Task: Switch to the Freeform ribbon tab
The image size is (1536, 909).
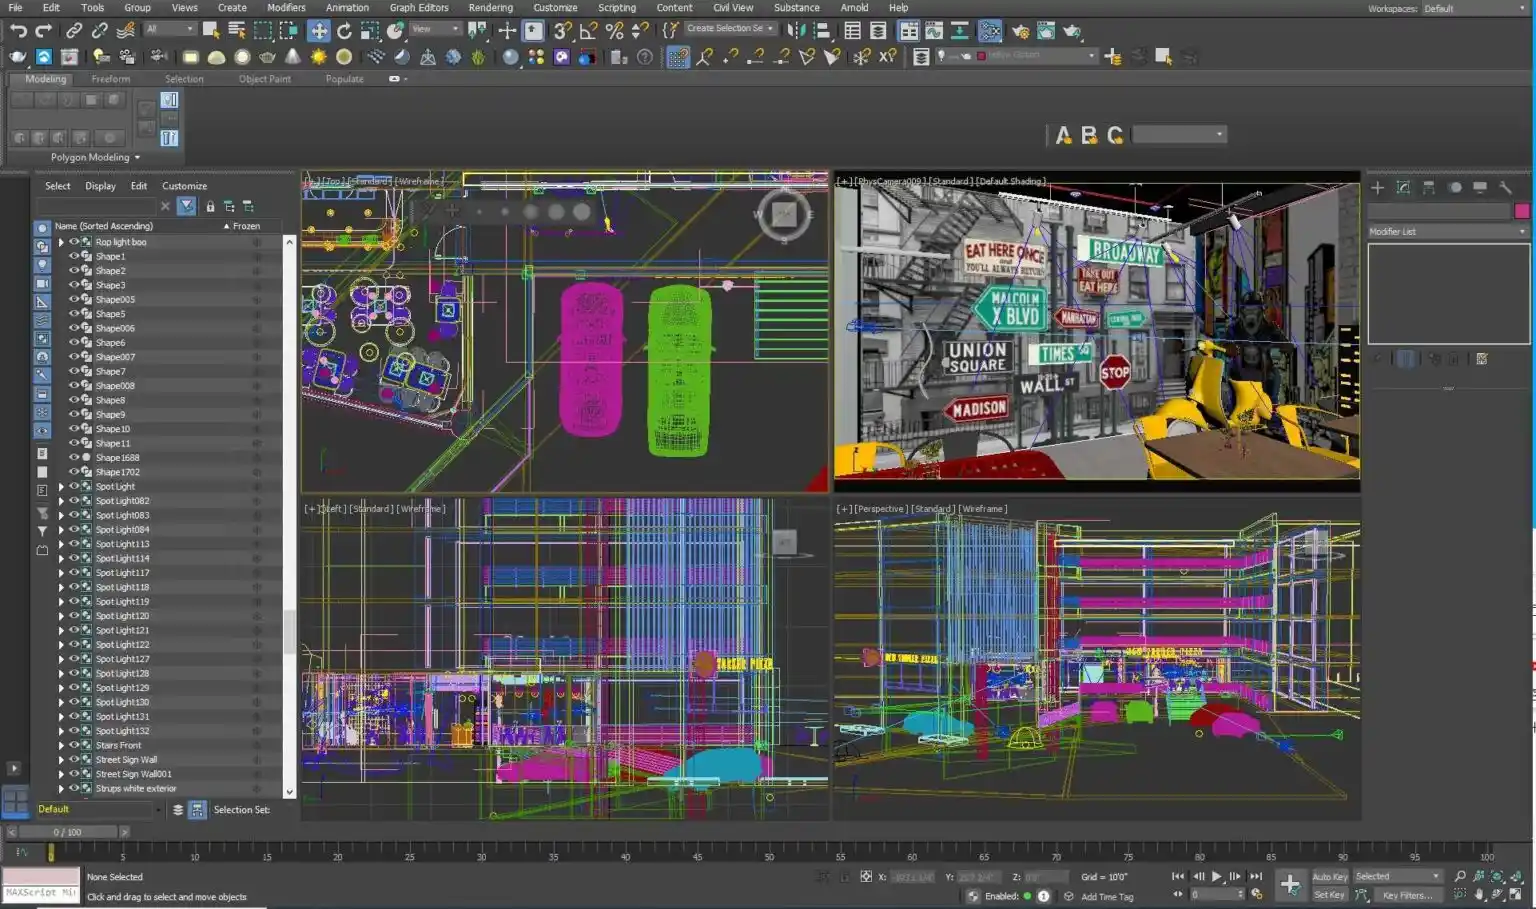Action: [x=110, y=79]
